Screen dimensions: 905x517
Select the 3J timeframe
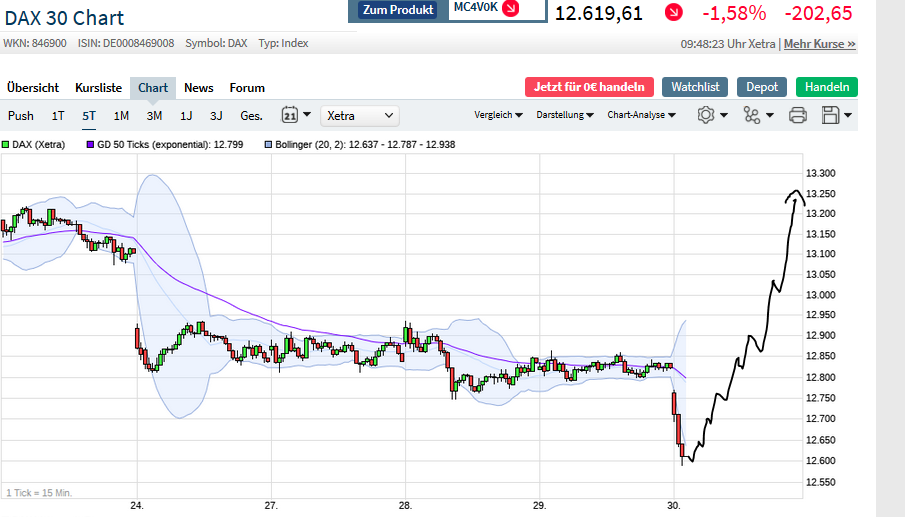pyautogui.click(x=216, y=115)
